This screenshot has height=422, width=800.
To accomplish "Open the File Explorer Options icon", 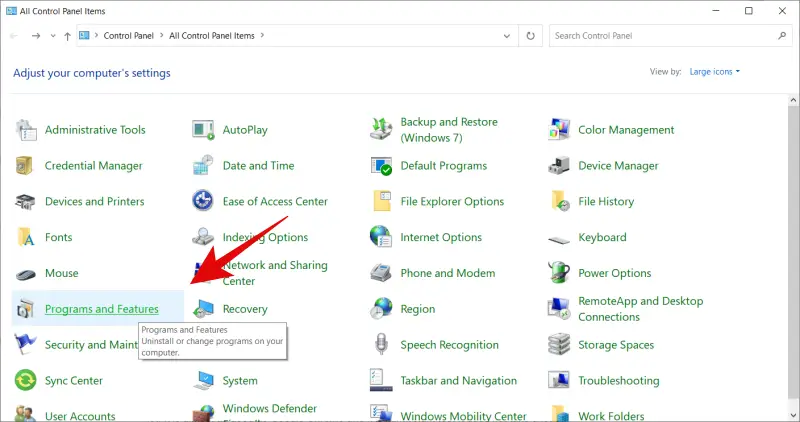I will coord(382,201).
